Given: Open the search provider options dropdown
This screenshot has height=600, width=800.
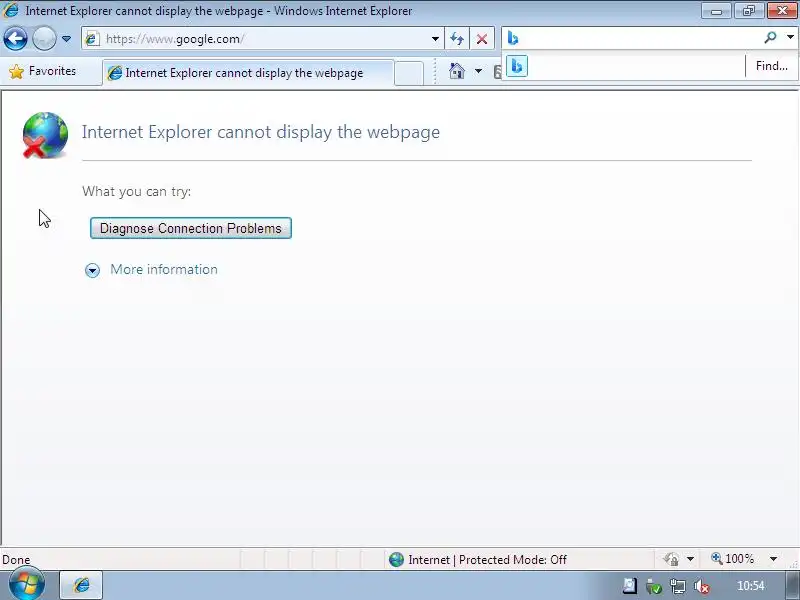Looking at the screenshot, I should point(790,37).
